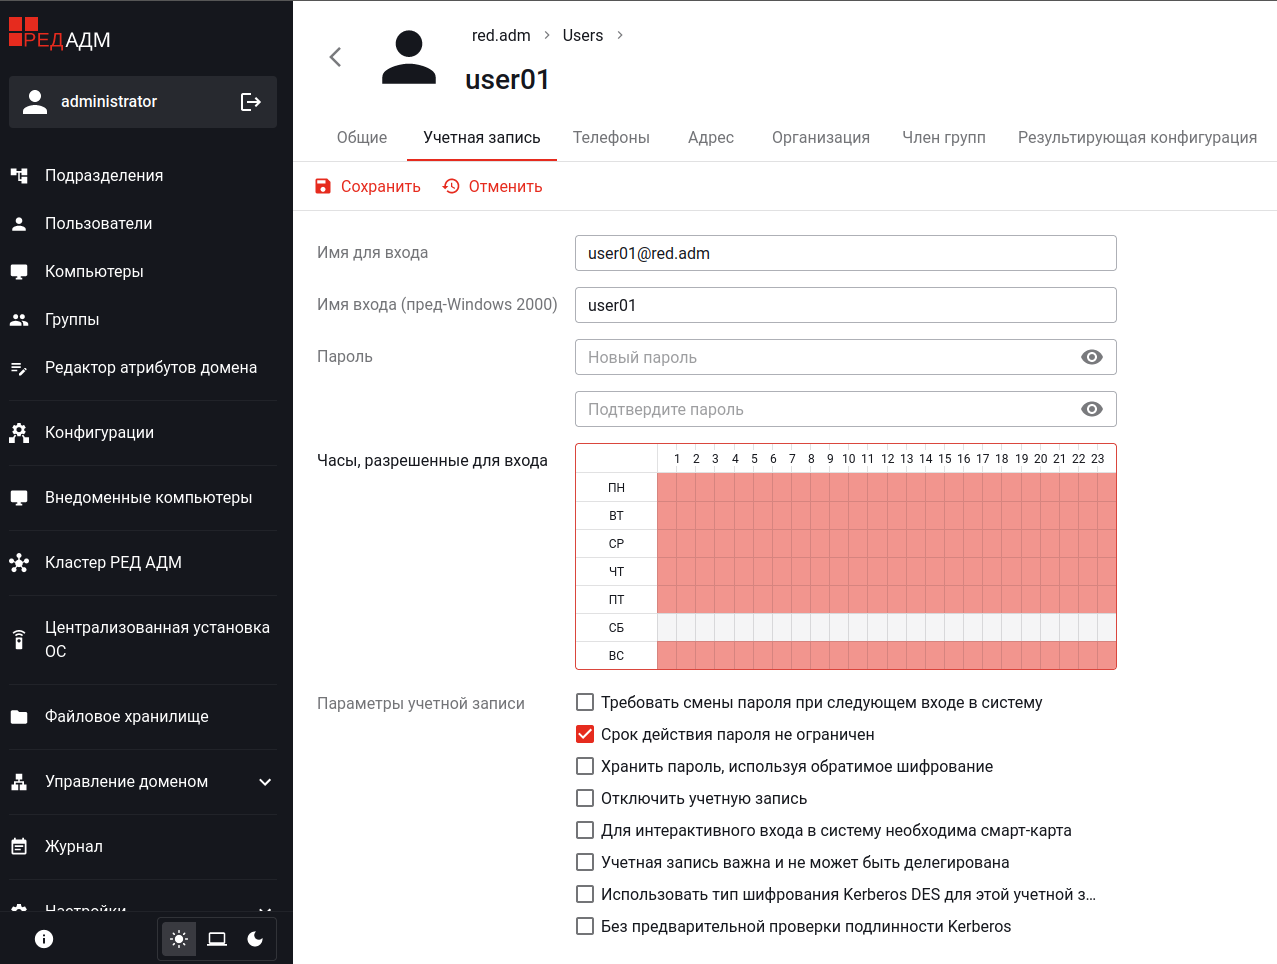Open Редактор атрибутов домена
1277x964 pixels.
point(150,368)
